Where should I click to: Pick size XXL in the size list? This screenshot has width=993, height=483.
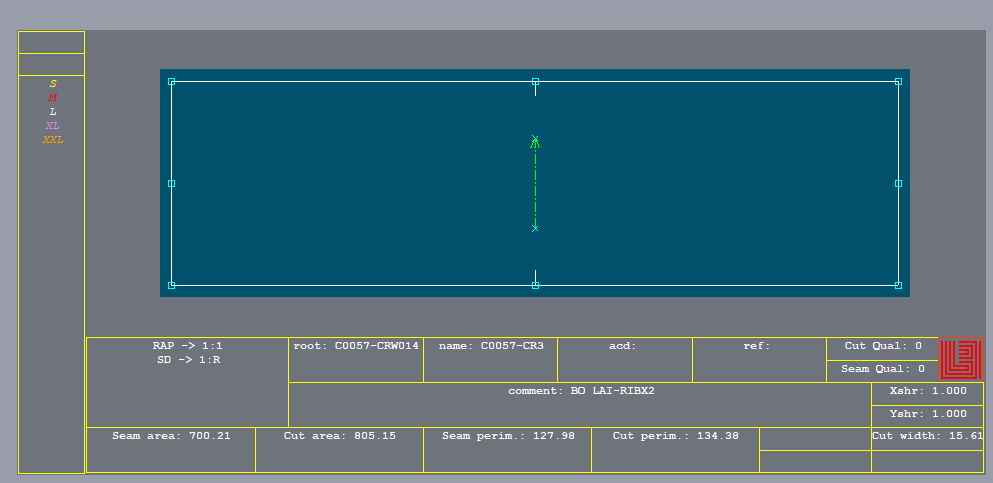coord(53,140)
